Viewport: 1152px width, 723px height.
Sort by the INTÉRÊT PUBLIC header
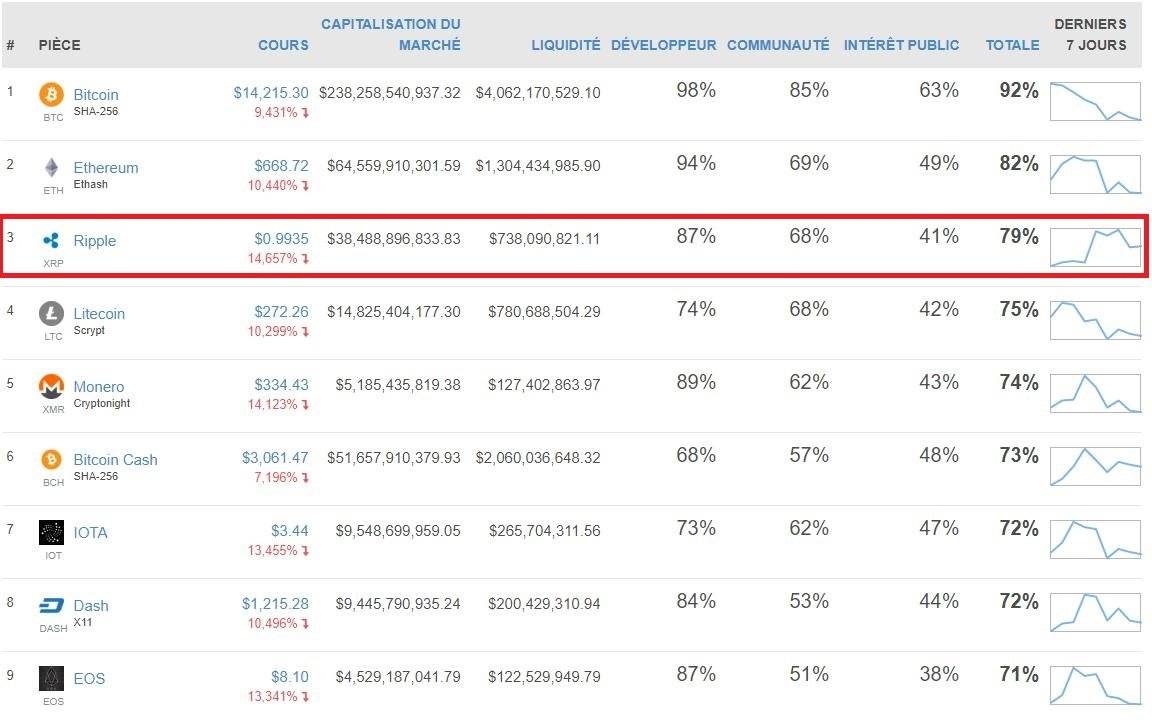click(x=901, y=45)
